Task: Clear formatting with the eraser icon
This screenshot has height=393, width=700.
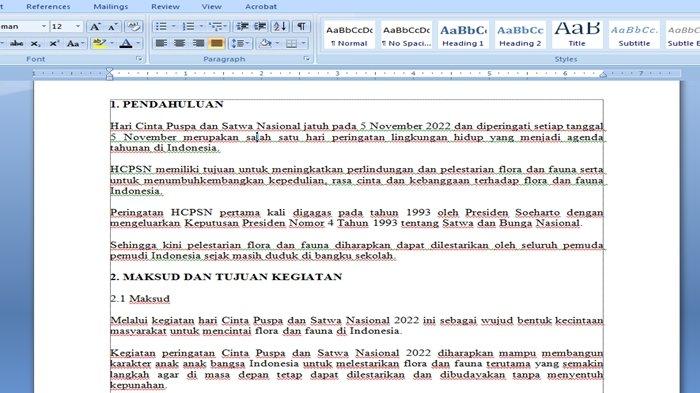Action: click(133, 26)
